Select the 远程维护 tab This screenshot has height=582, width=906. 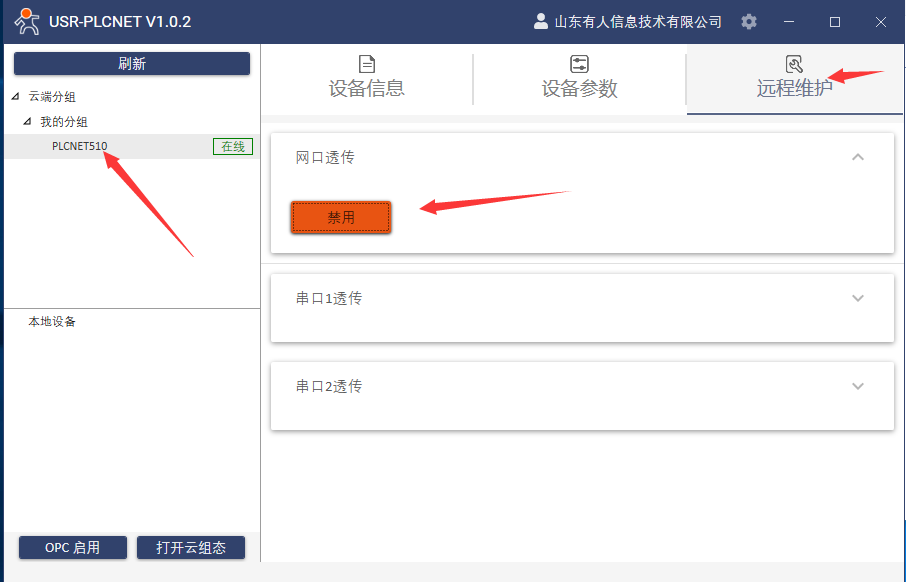coord(794,88)
